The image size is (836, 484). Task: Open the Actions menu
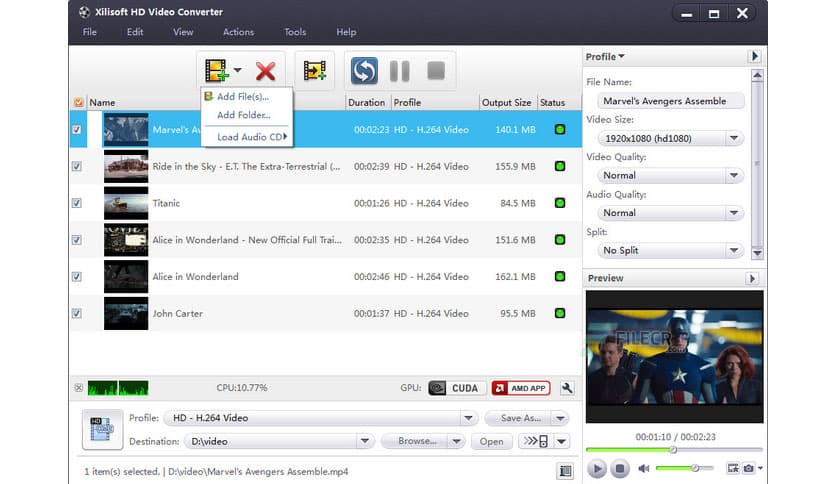[x=238, y=32]
